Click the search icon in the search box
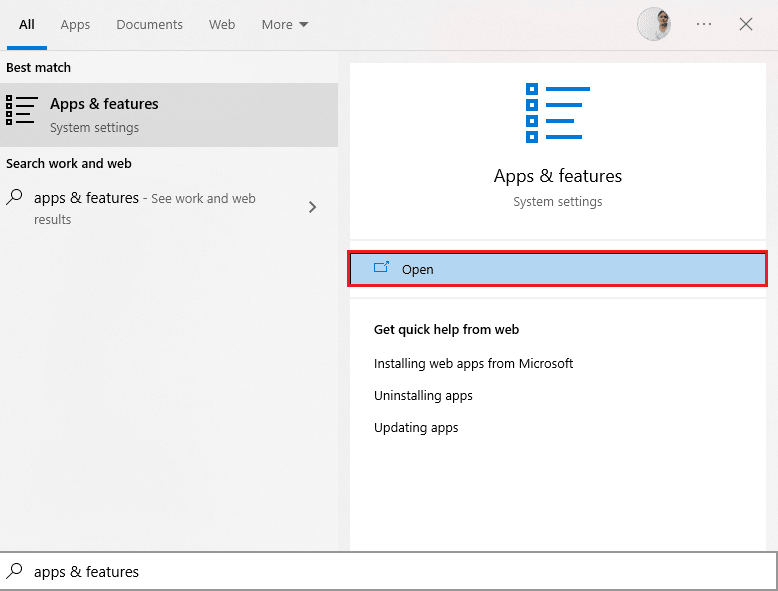This screenshot has width=778, height=591. click(x=15, y=571)
